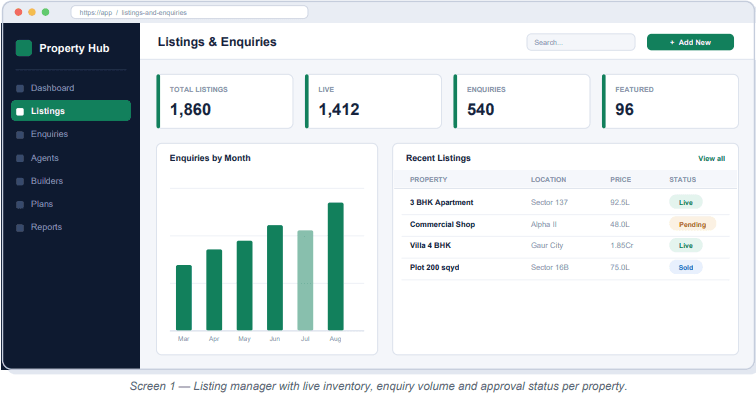
Task: Click the Enquiries sidebar icon square
Action: [x=20, y=135]
